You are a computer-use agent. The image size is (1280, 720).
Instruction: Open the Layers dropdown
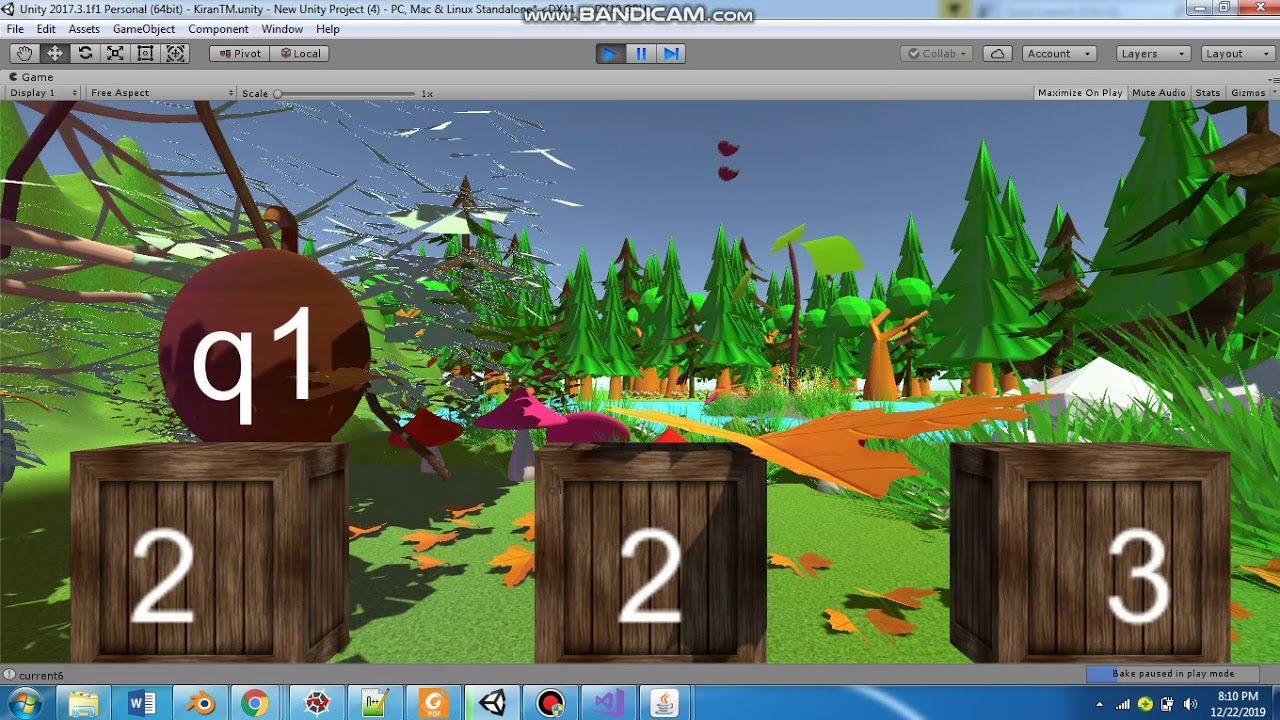(x=1152, y=53)
